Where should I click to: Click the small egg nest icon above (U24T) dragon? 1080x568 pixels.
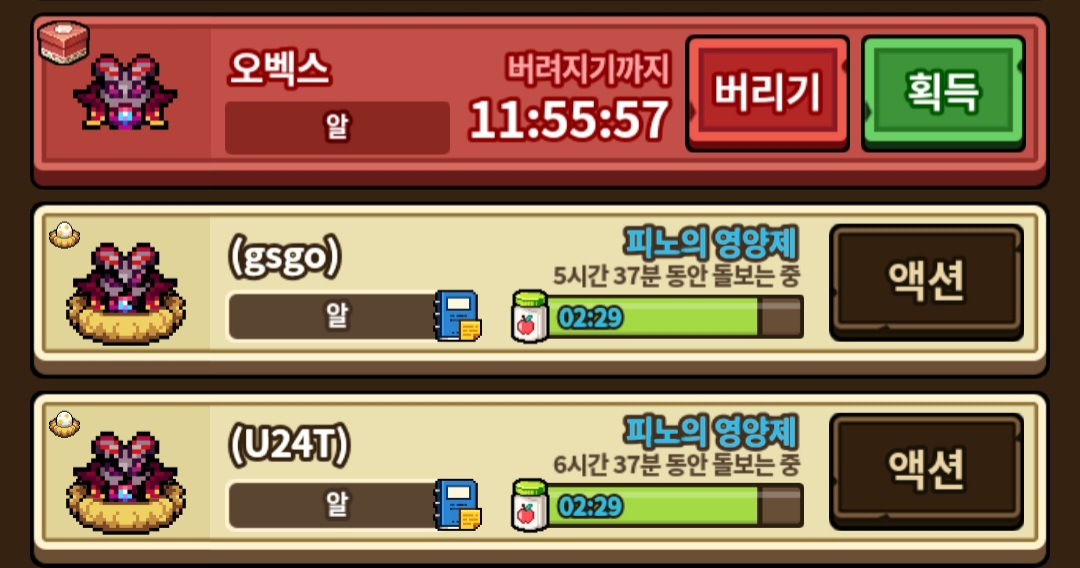pyautogui.click(x=64, y=424)
